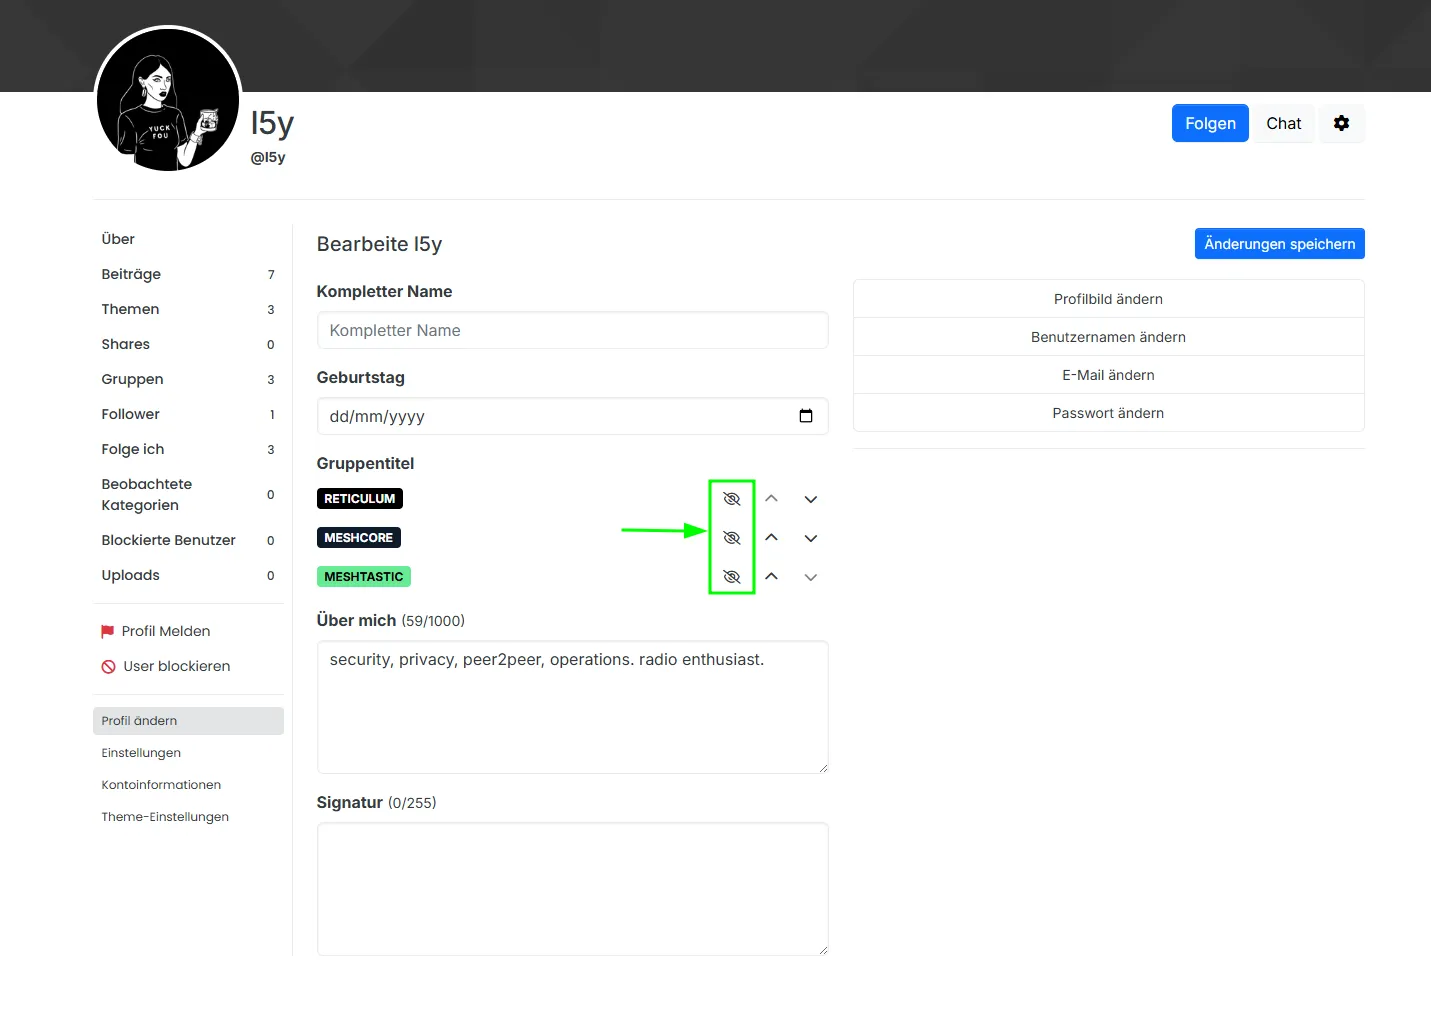The image size is (1431, 1014).
Task: Open the Beiträge section
Action: (131, 274)
